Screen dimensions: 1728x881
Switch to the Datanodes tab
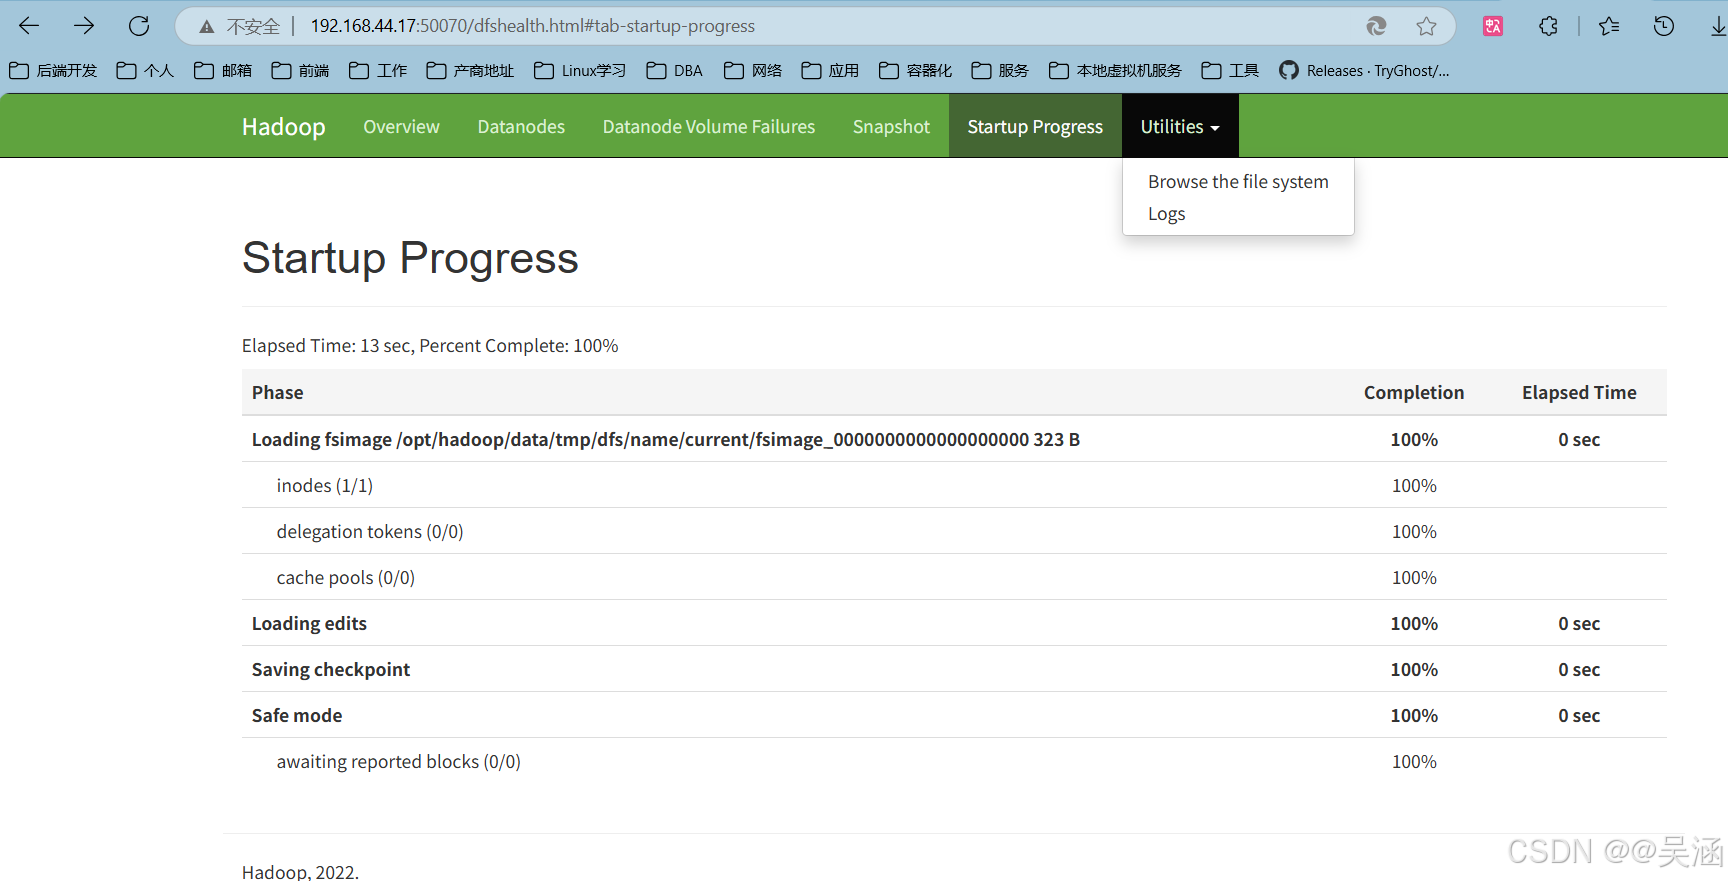pyautogui.click(x=521, y=127)
